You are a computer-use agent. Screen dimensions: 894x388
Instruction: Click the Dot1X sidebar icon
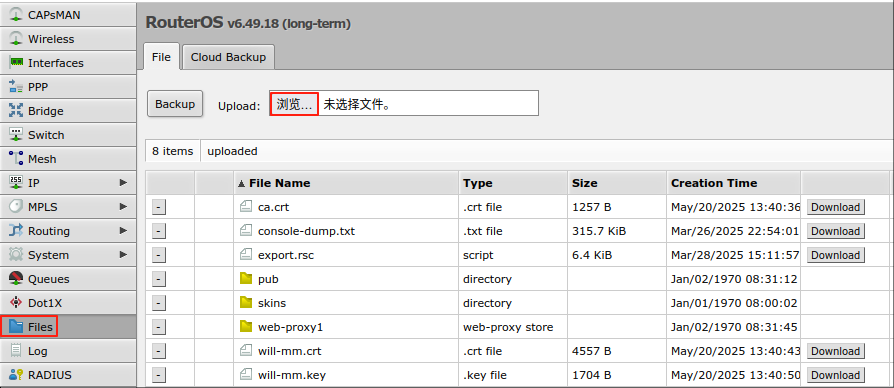click(17, 303)
